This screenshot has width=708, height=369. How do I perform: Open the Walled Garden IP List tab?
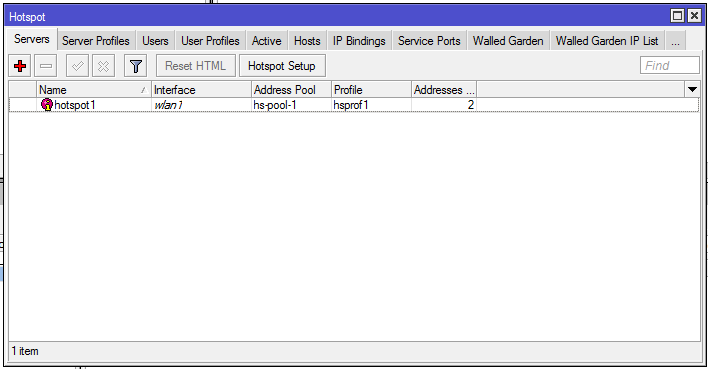coord(607,41)
